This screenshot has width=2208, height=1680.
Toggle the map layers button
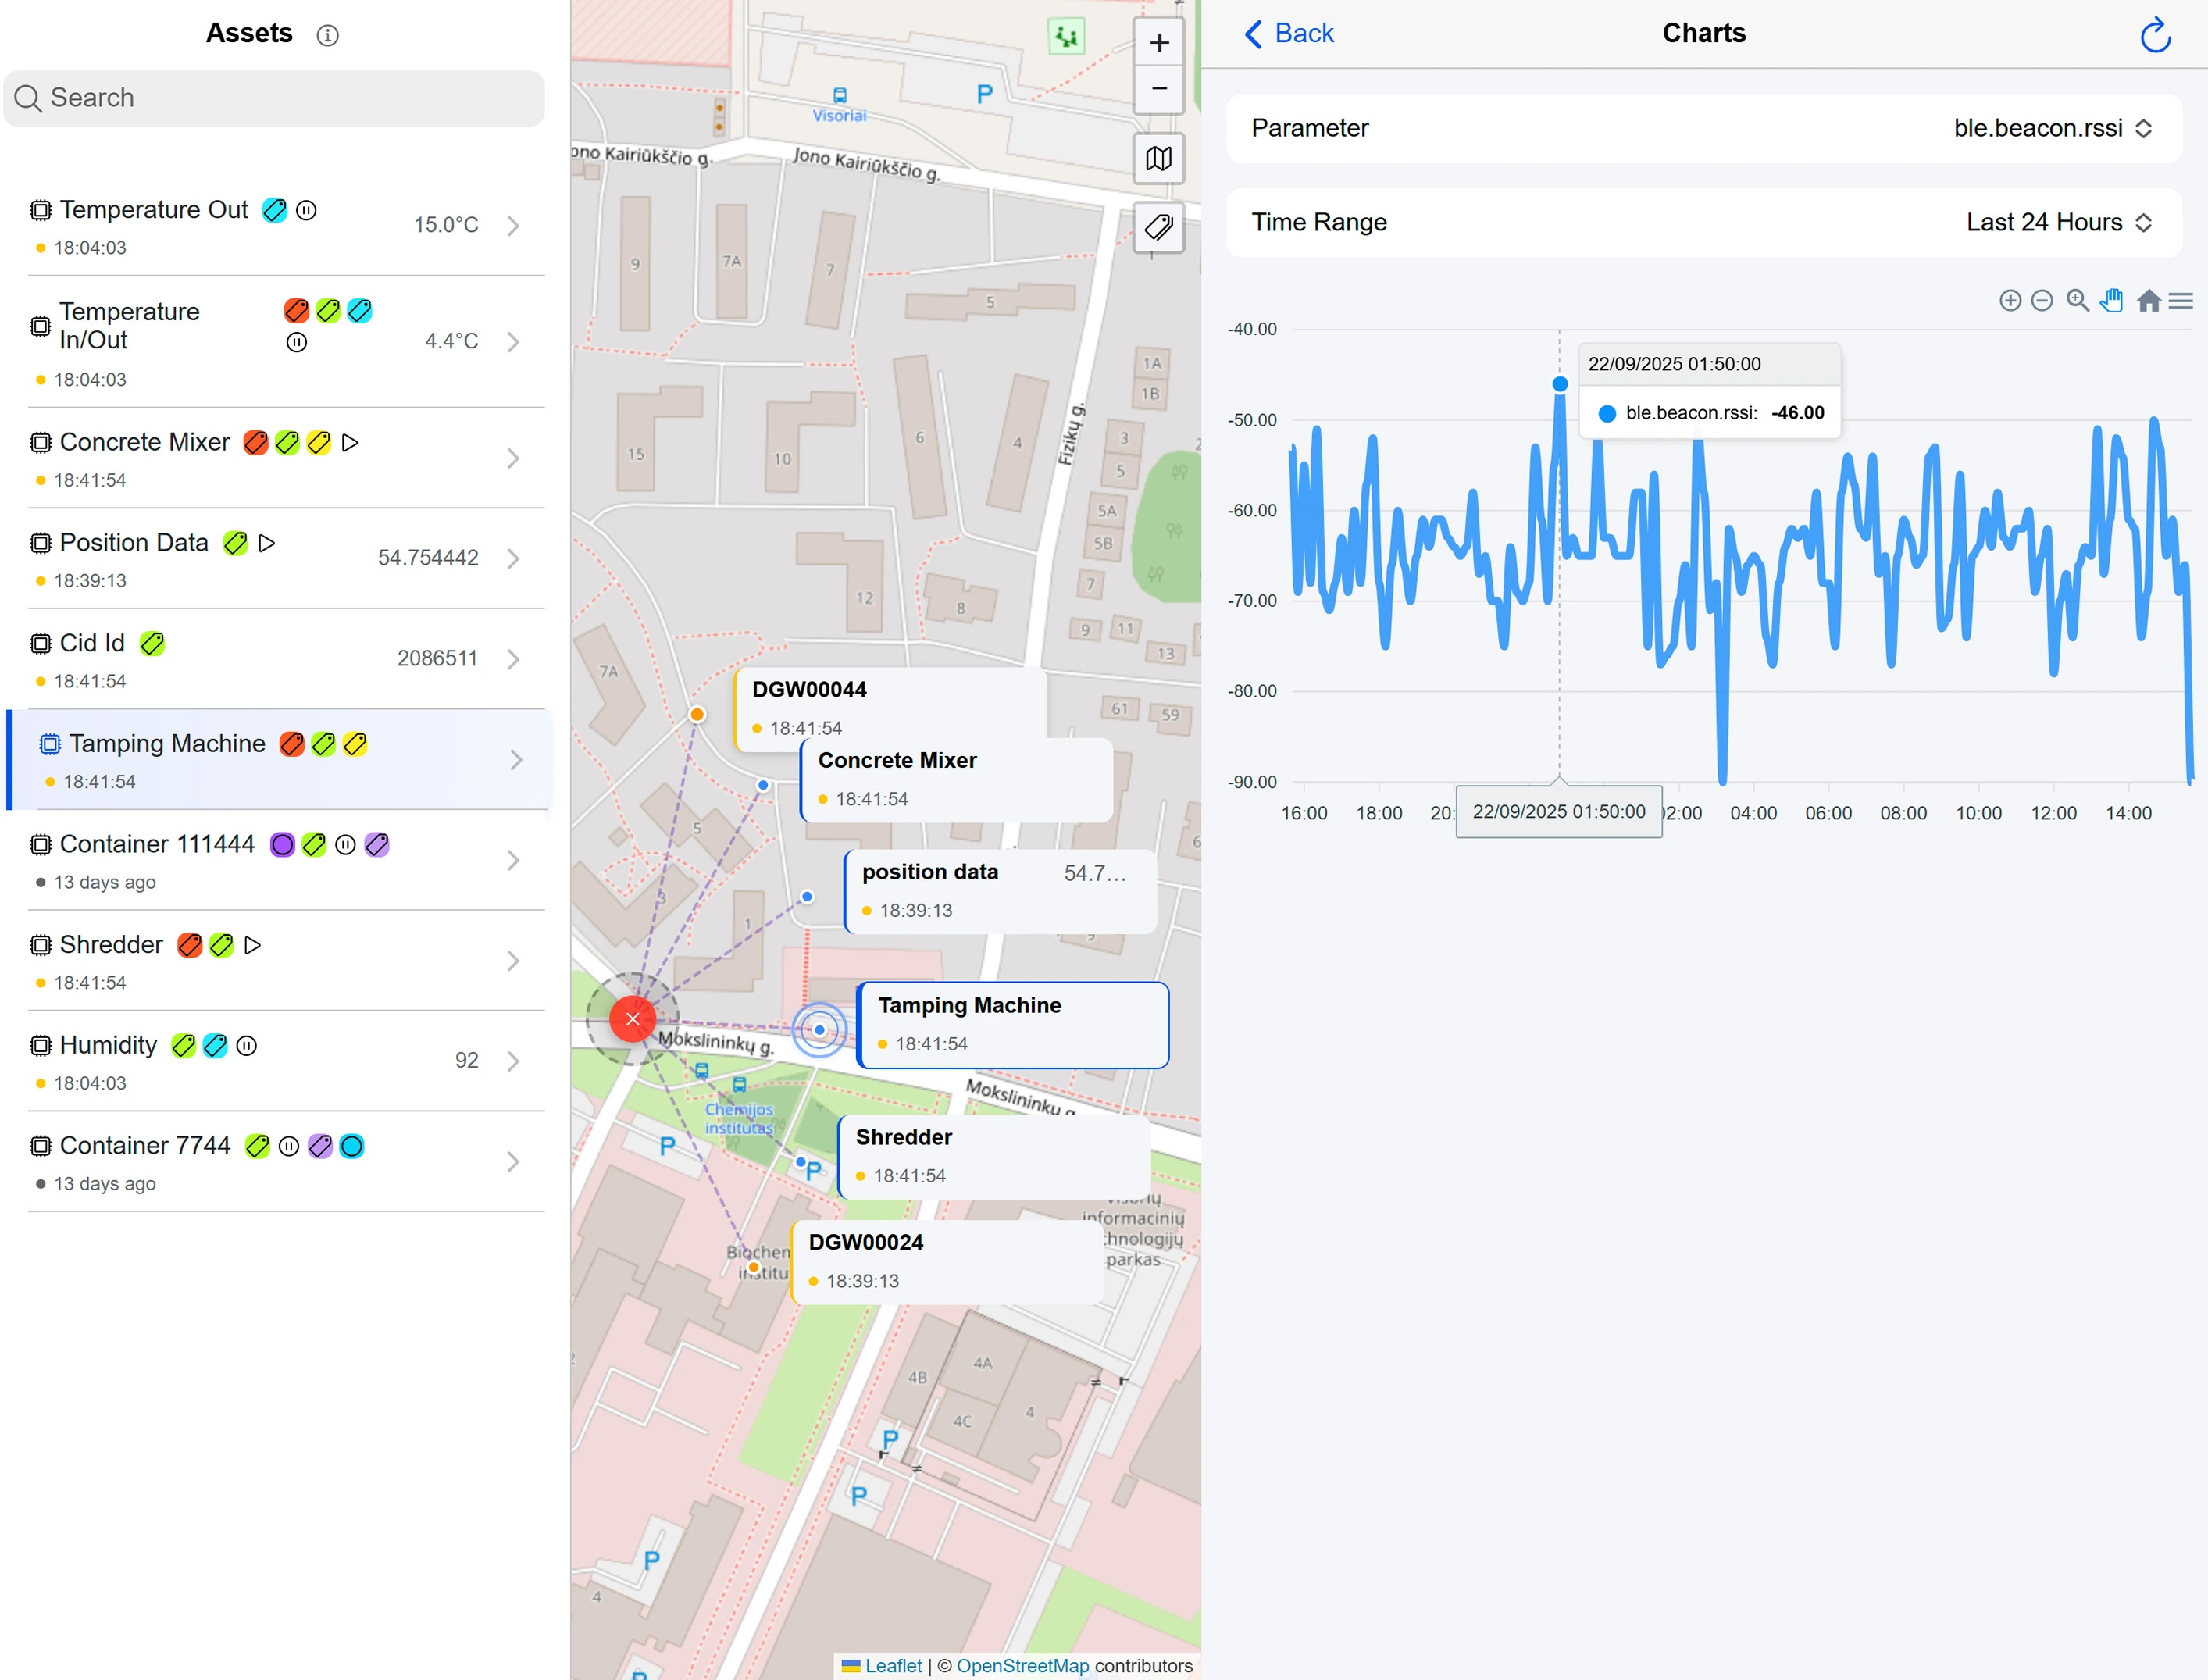(x=1158, y=158)
